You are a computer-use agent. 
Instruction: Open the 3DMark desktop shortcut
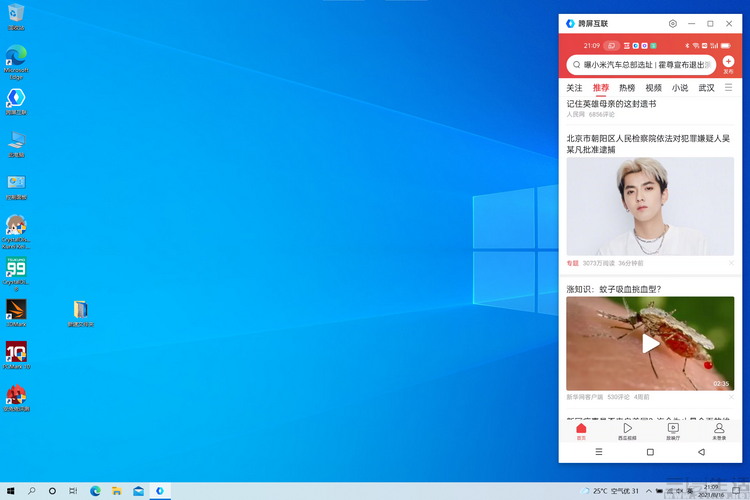click(x=16, y=313)
